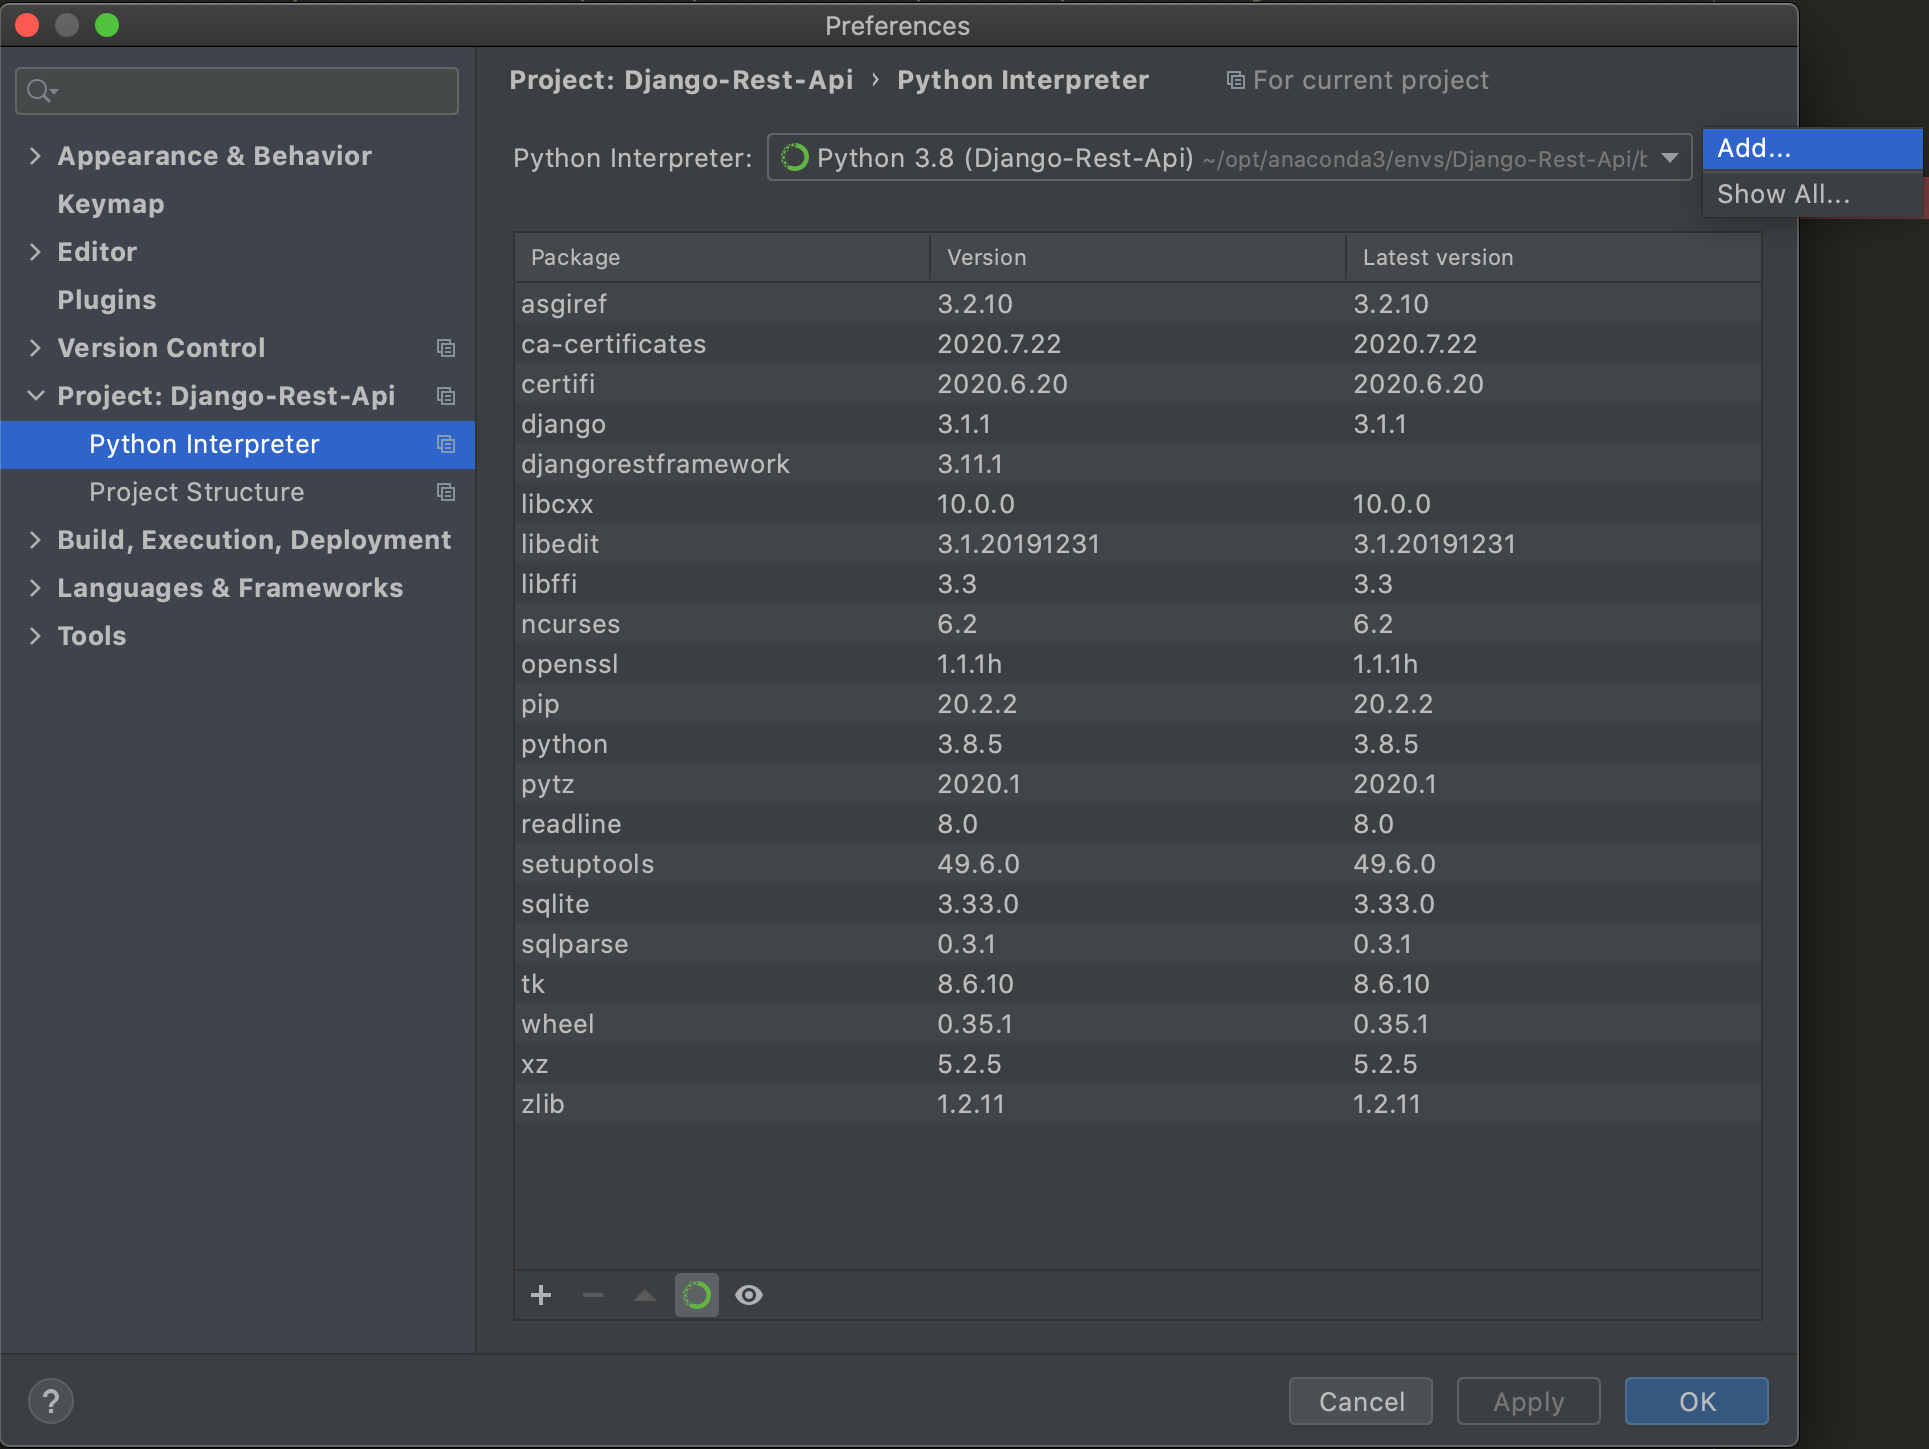Click the For current project icon
This screenshot has width=1929, height=1449.
1235,80
